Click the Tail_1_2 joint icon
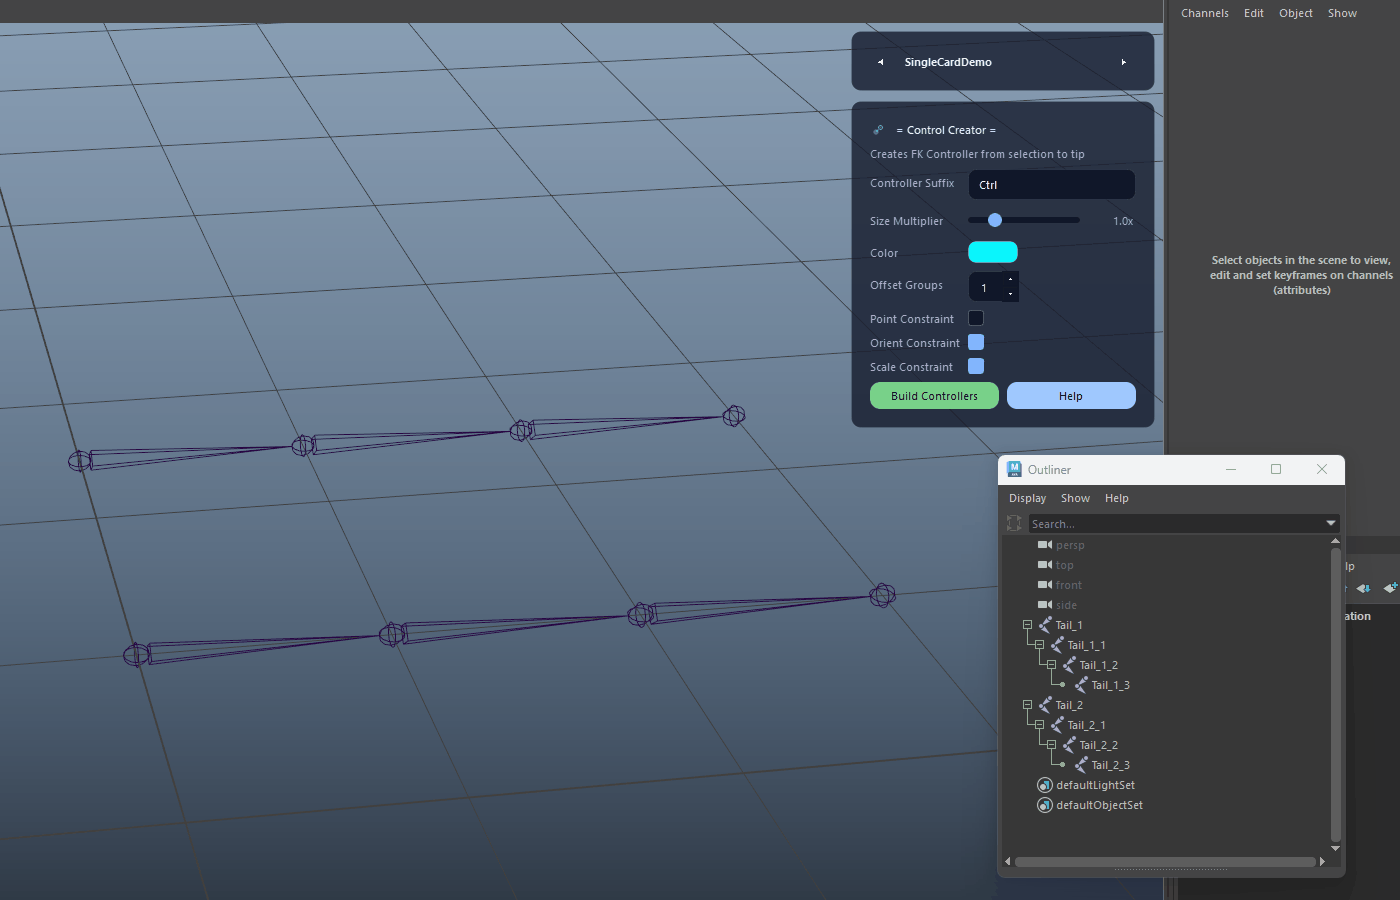The image size is (1400, 900). [x=1069, y=665]
